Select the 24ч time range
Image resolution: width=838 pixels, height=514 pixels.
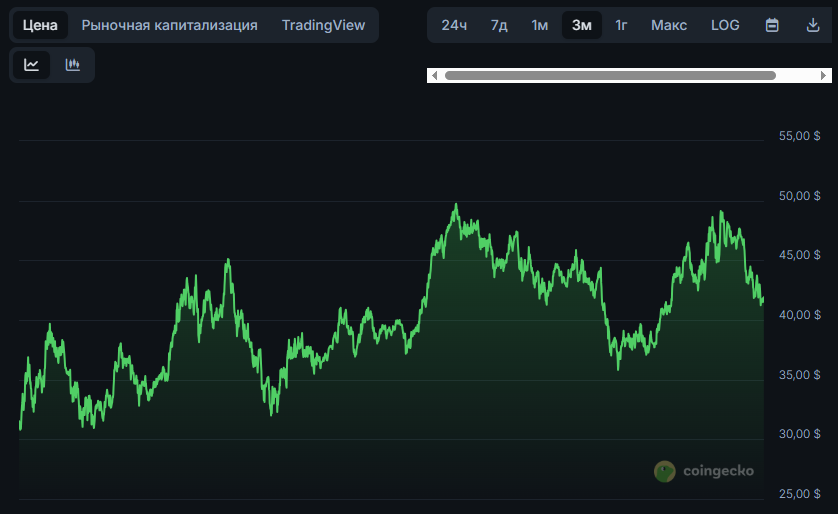pos(454,25)
